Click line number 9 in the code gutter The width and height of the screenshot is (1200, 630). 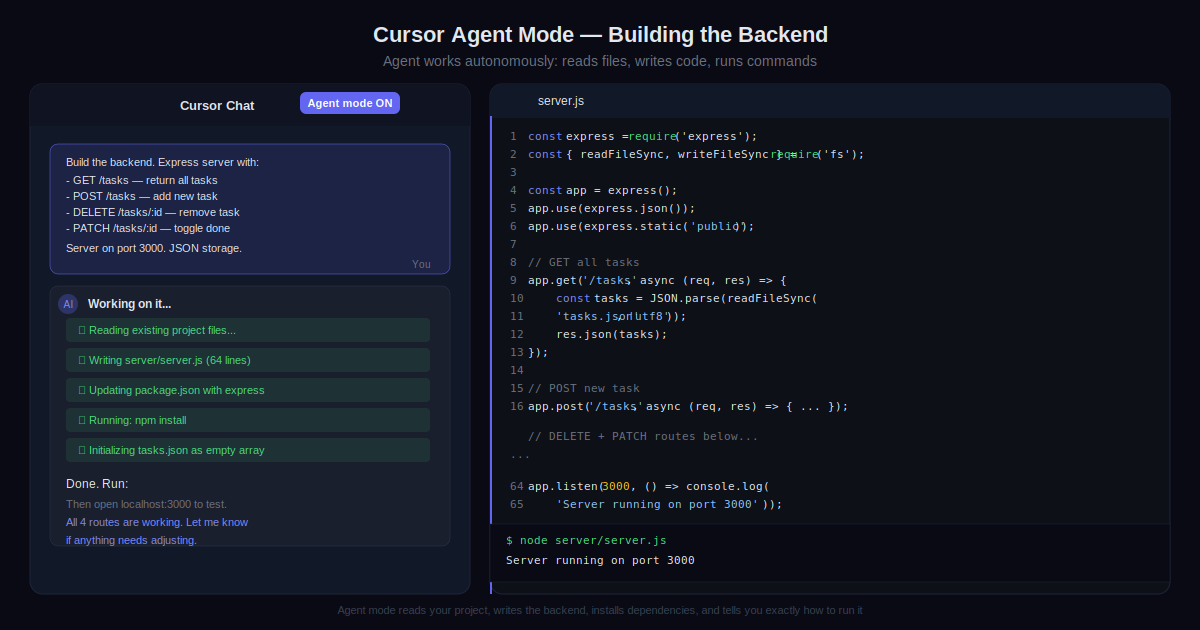coord(513,280)
